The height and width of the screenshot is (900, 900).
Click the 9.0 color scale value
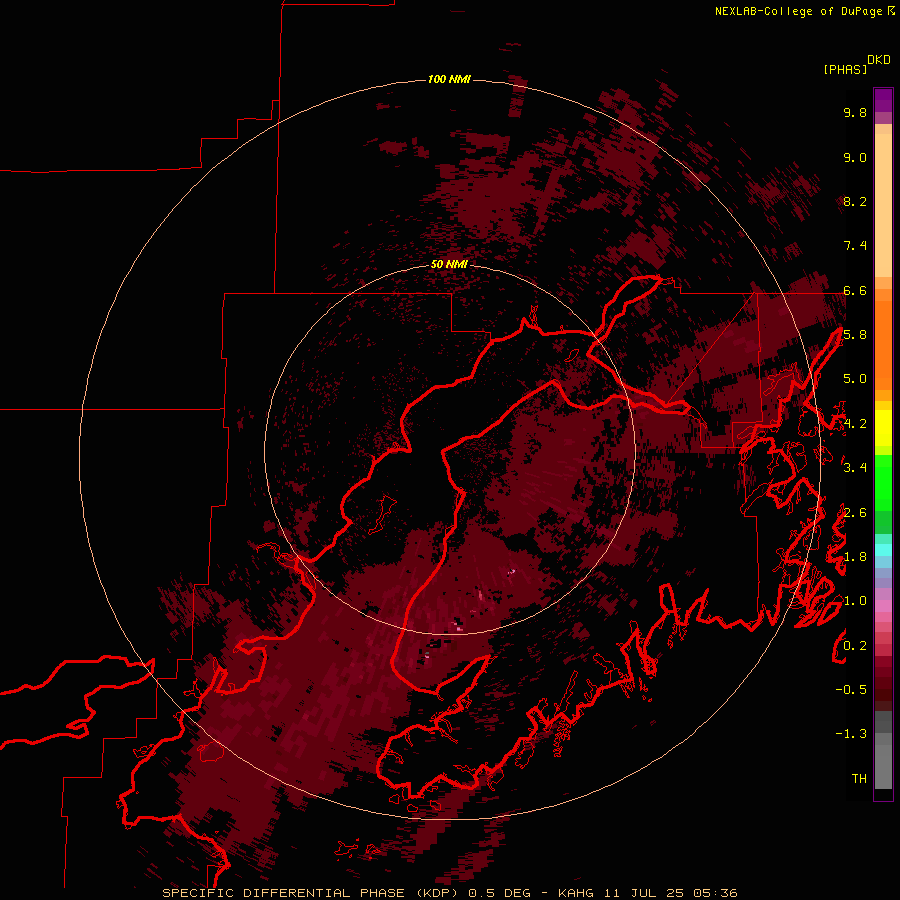click(x=855, y=157)
